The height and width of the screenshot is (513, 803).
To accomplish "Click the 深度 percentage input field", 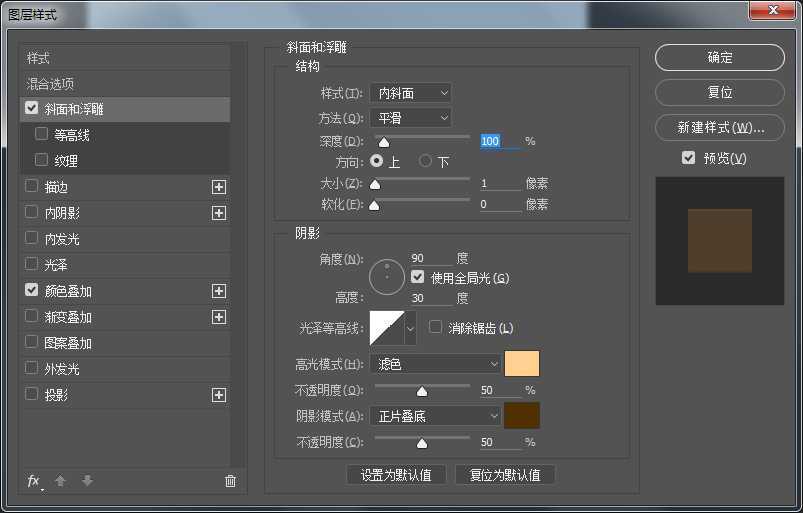I will click(x=499, y=142).
